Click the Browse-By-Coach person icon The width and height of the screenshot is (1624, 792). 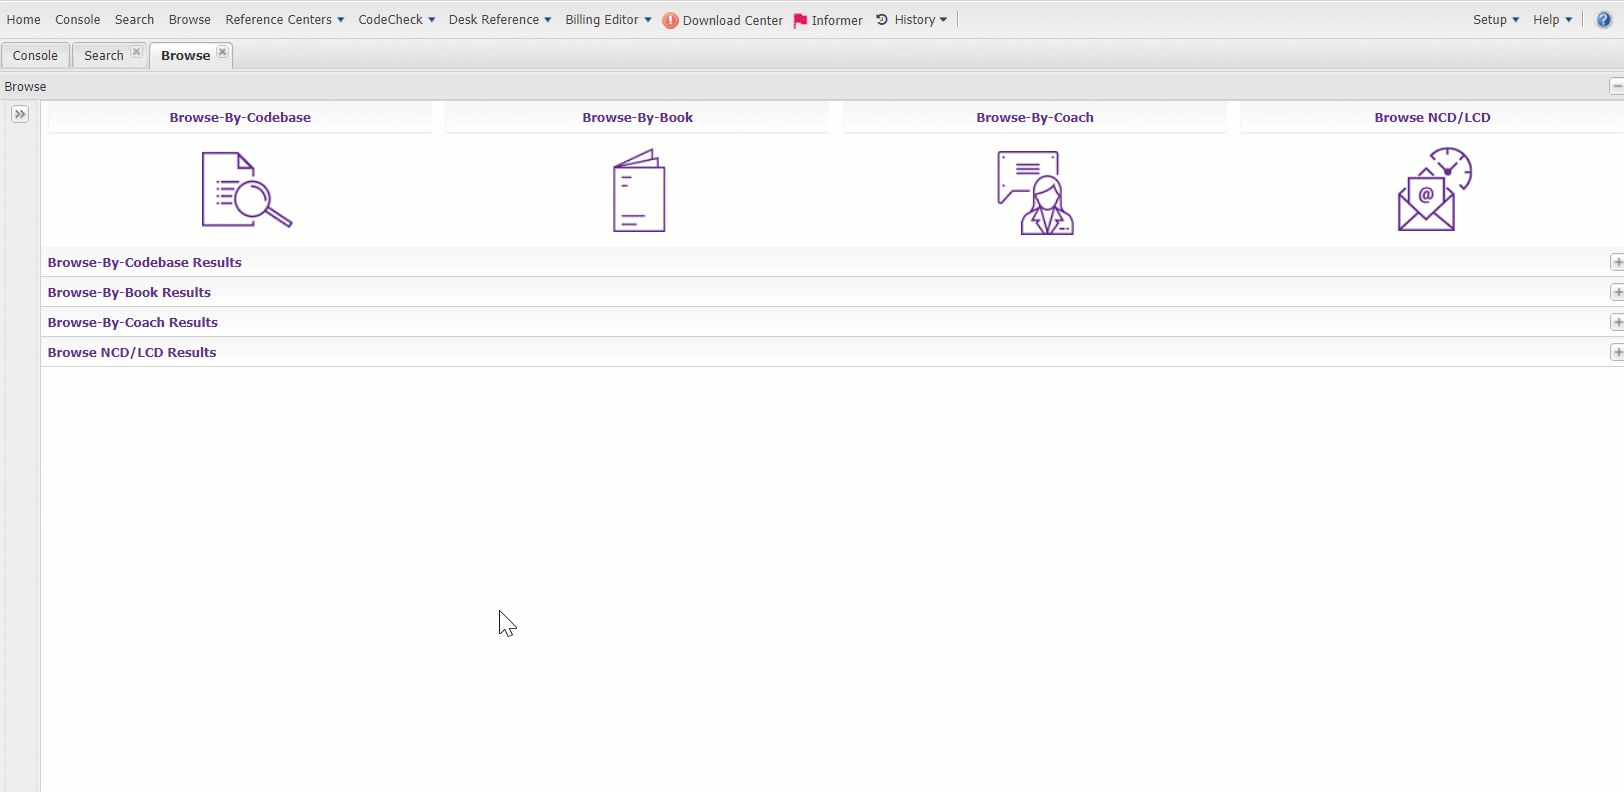click(x=1035, y=192)
